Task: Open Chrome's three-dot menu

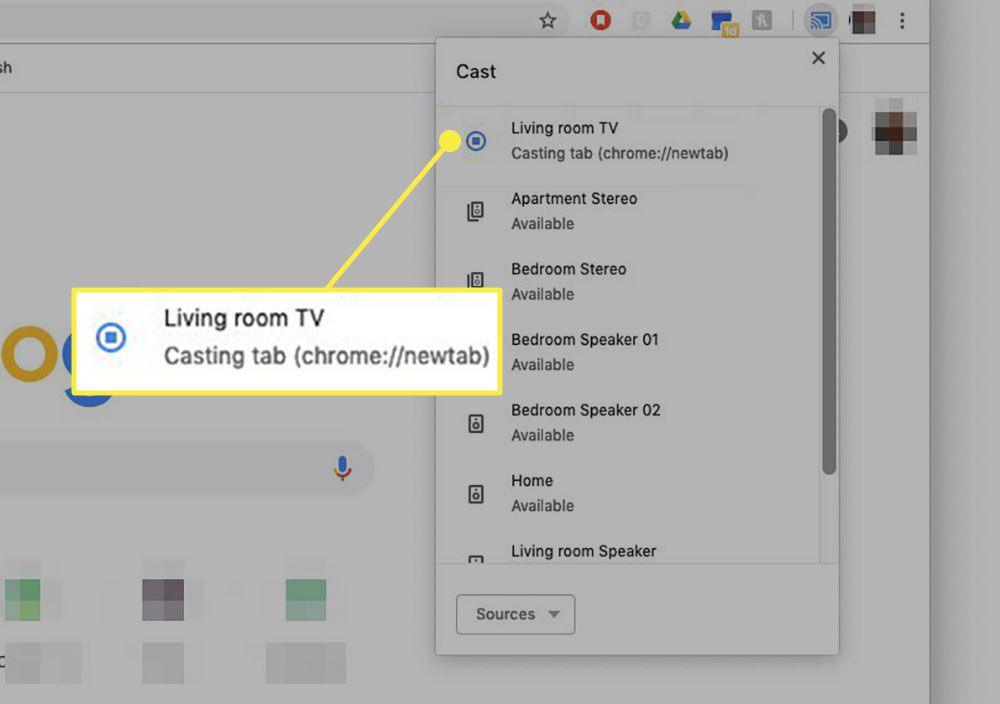Action: (x=902, y=21)
